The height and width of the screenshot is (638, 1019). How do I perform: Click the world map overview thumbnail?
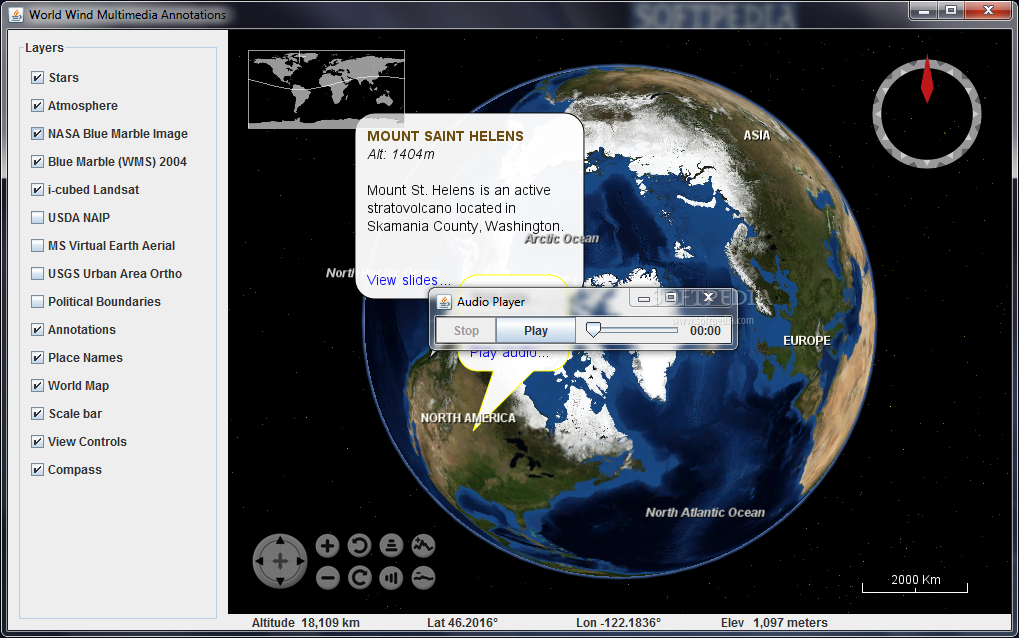[x=326, y=89]
